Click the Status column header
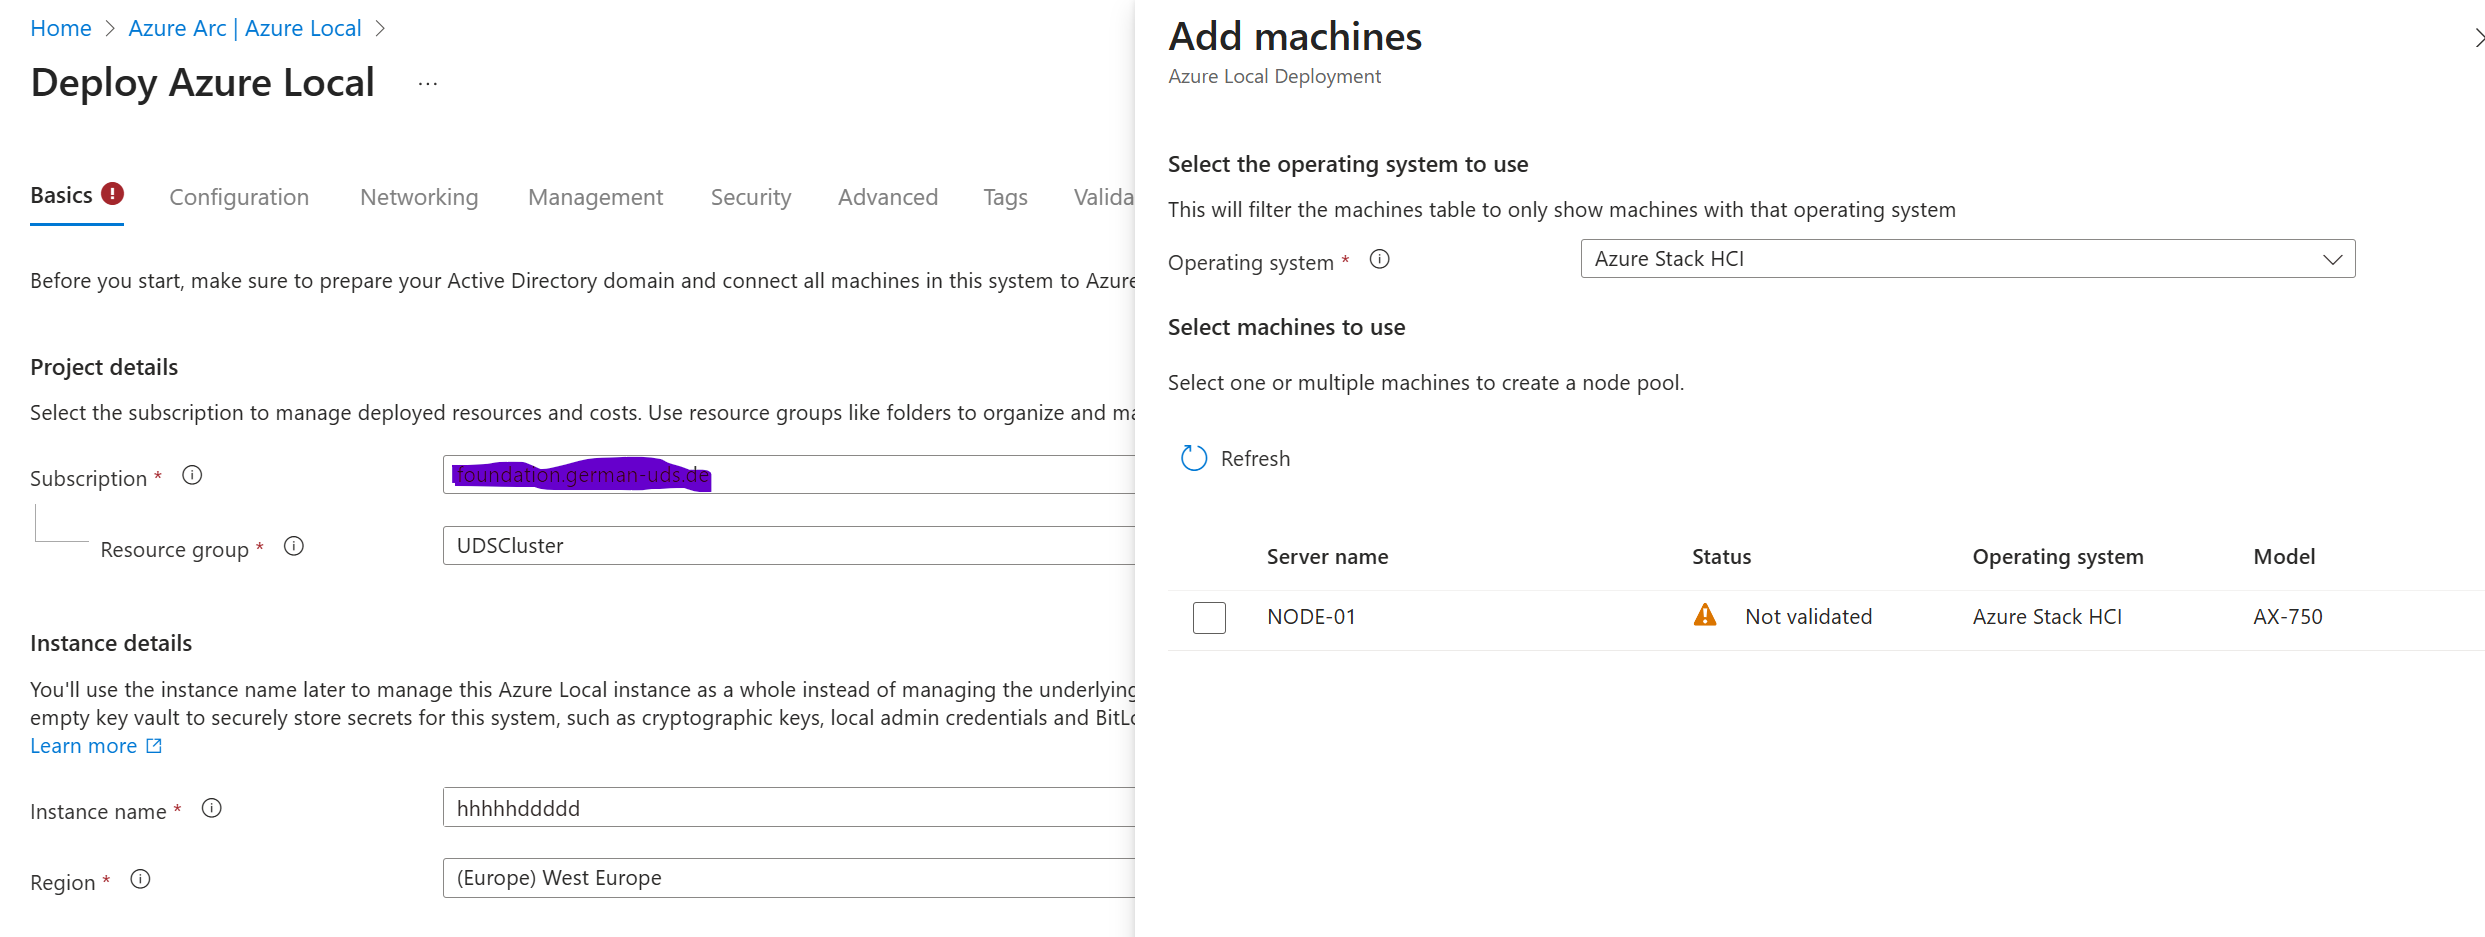The height and width of the screenshot is (937, 2485). pyautogui.click(x=1721, y=557)
